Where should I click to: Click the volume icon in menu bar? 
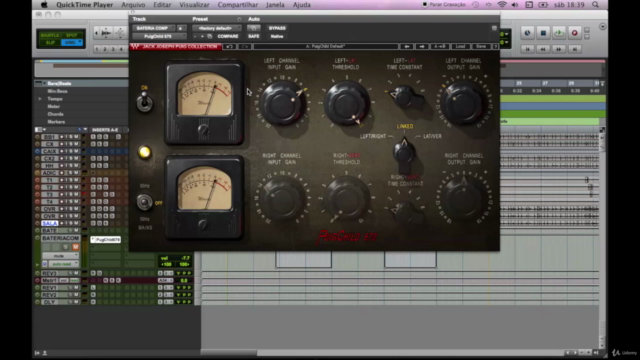pyautogui.click(x=515, y=4)
